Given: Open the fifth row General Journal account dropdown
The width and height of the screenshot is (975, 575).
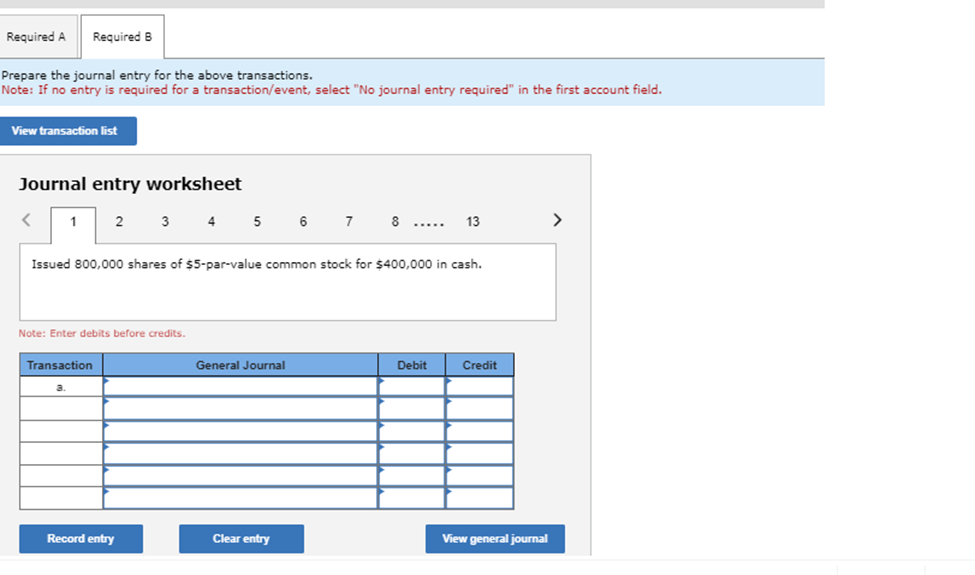Looking at the screenshot, I should (x=241, y=476).
